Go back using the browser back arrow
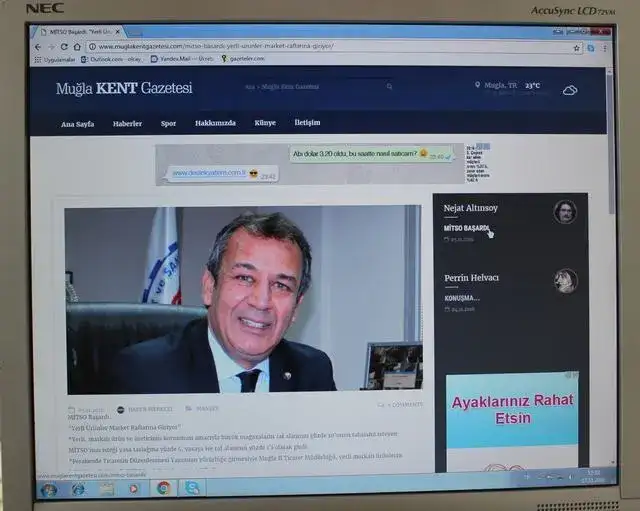The width and height of the screenshot is (640, 511). 38,47
